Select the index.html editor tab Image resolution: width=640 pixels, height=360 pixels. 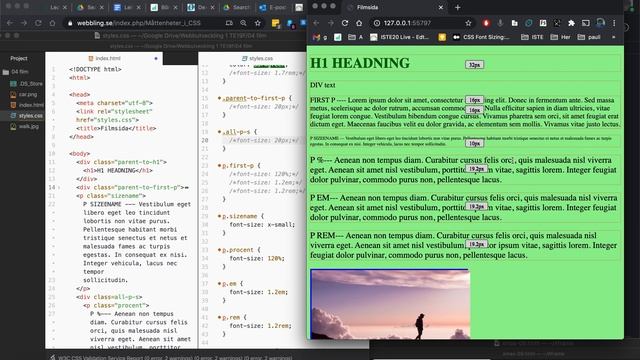pyautogui.click(x=104, y=58)
